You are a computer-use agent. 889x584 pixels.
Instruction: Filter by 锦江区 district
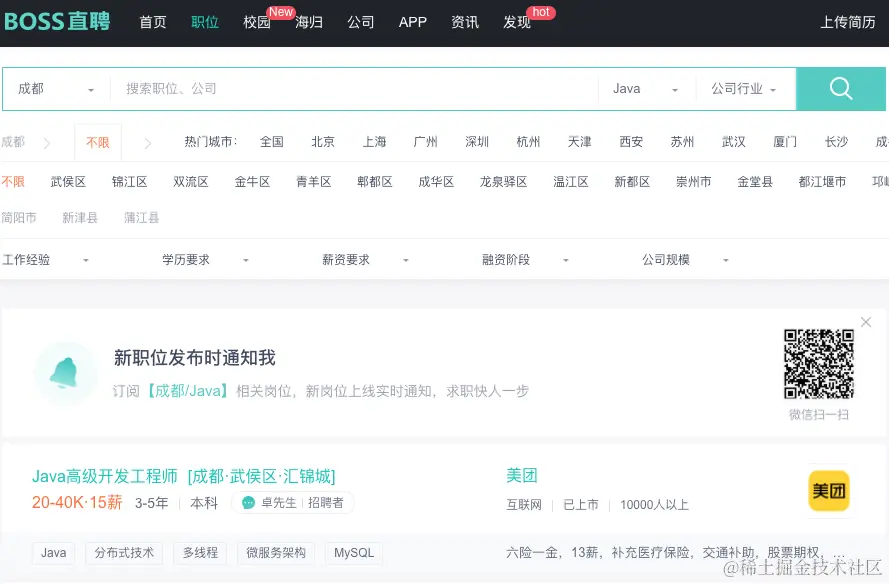[x=129, y=181]
